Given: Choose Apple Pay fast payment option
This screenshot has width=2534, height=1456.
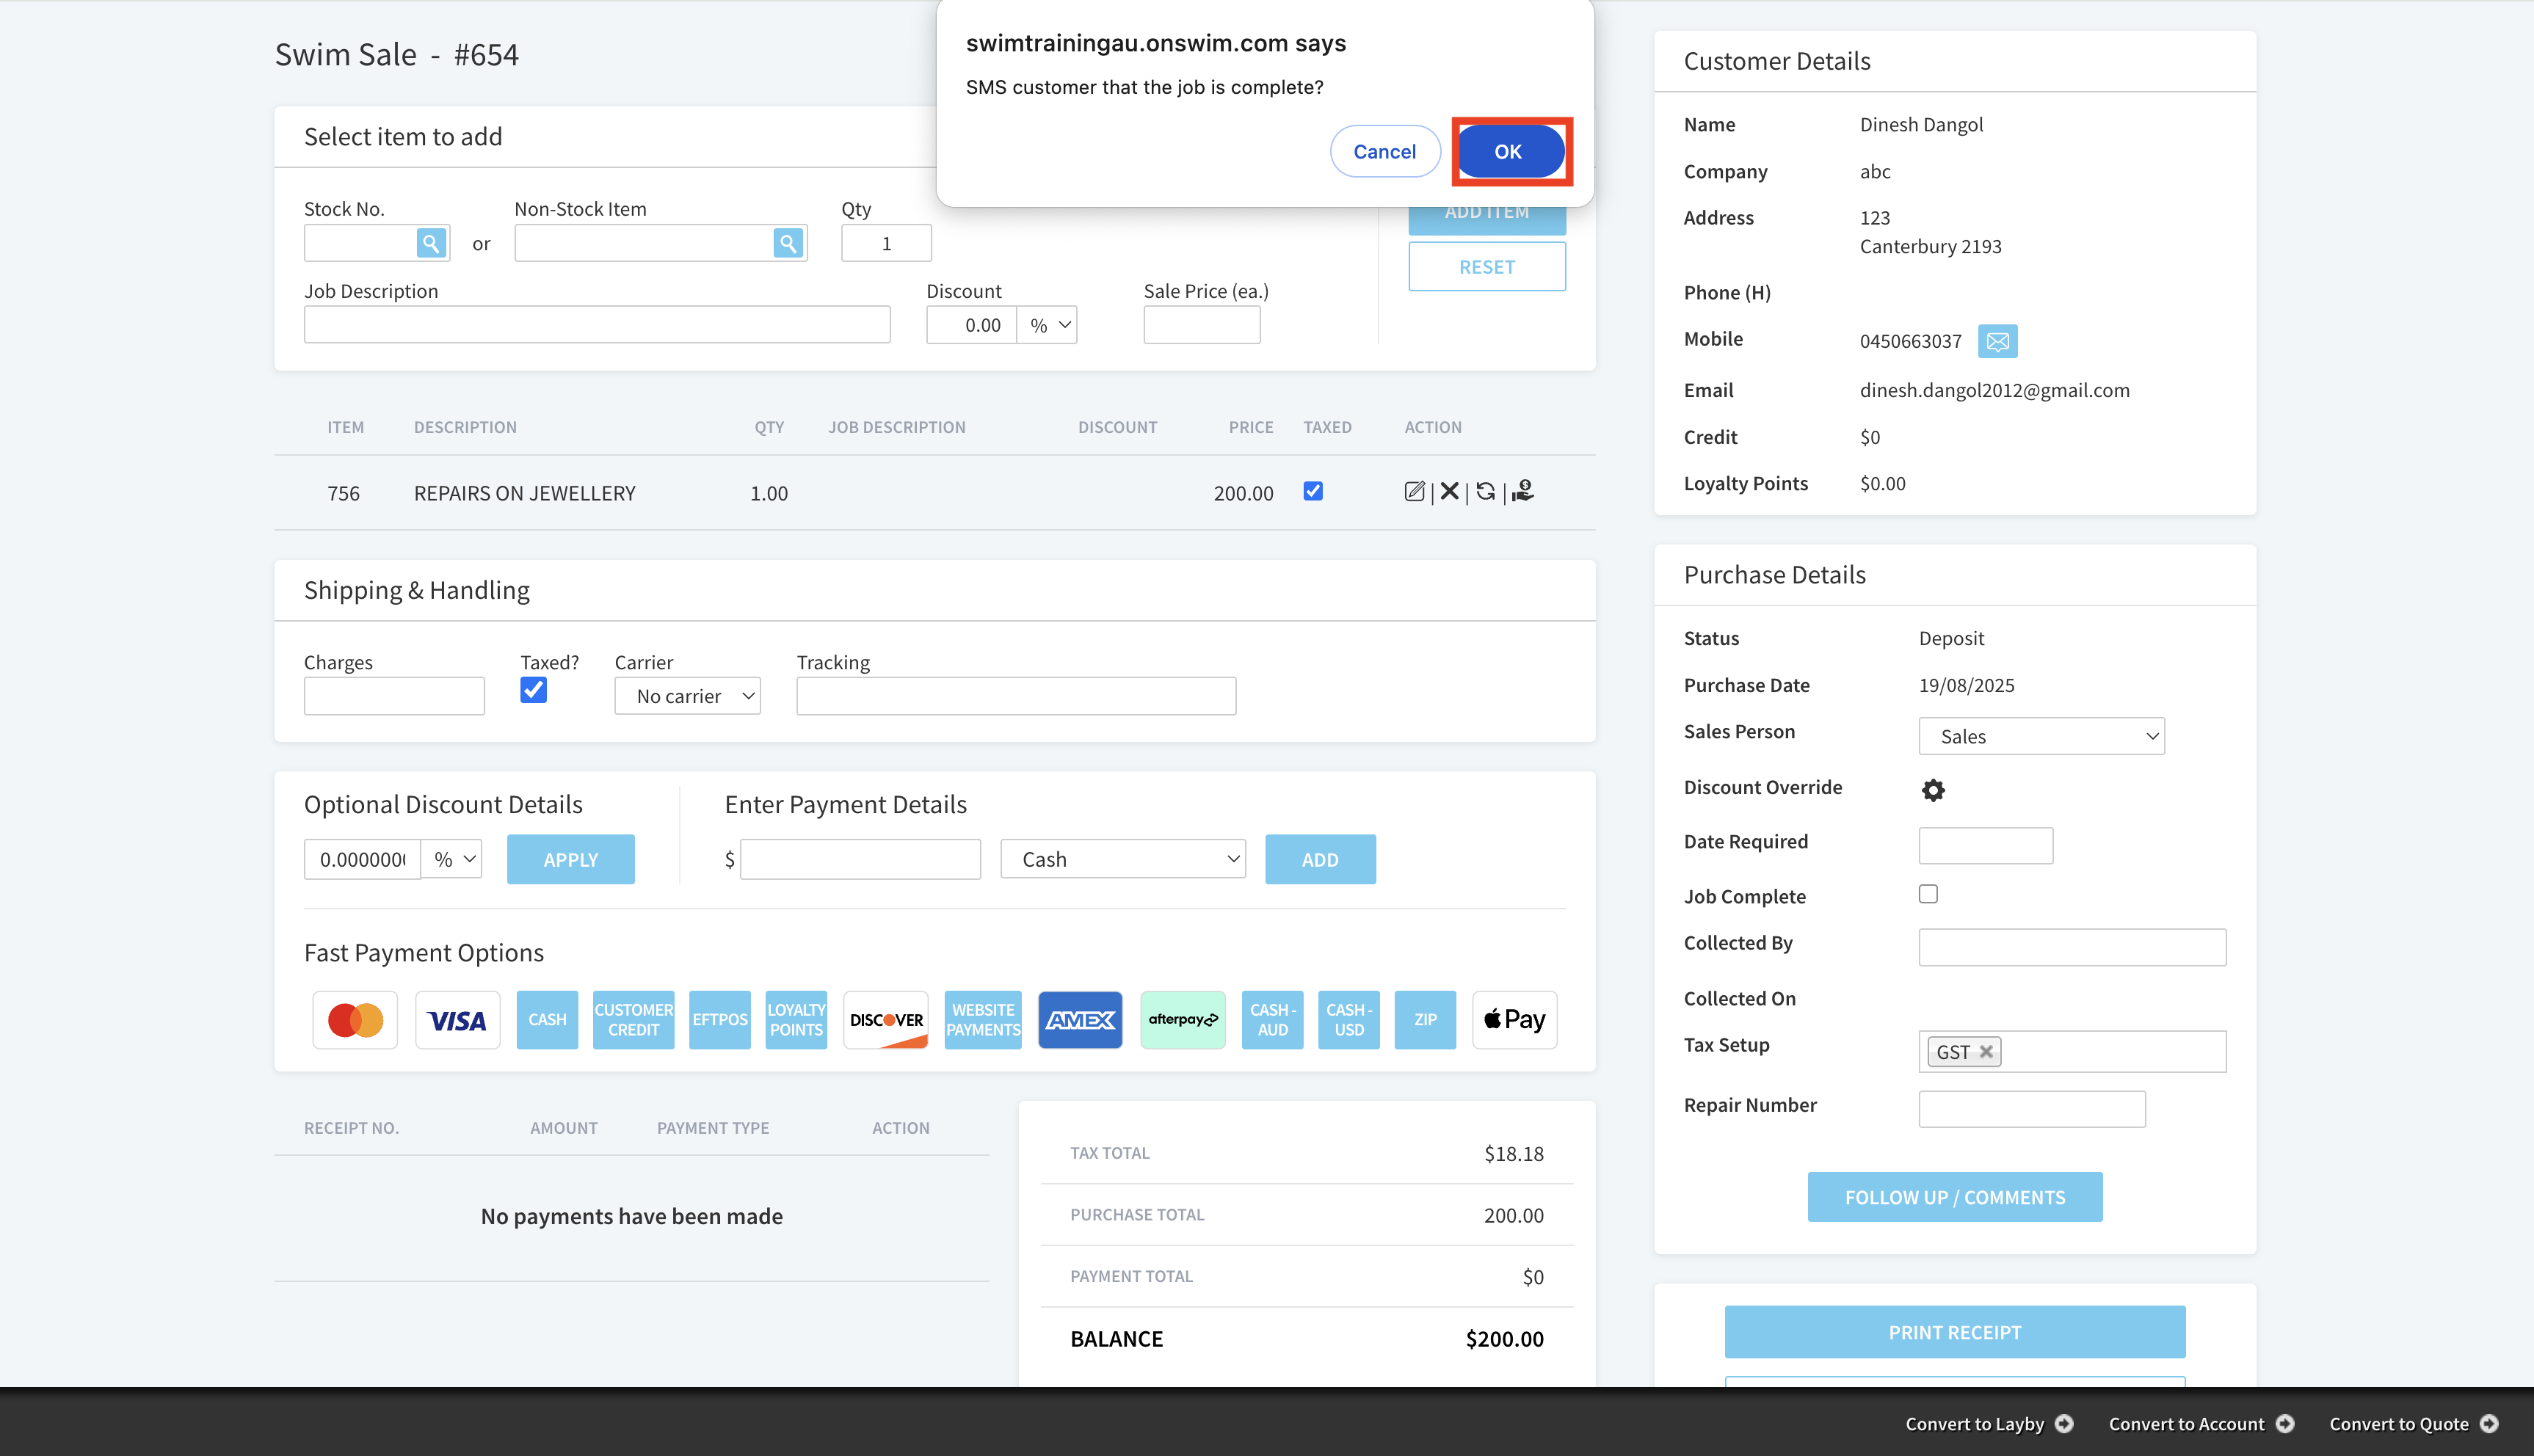Looking at the screenshot, I should (x=1514, y=1020).
